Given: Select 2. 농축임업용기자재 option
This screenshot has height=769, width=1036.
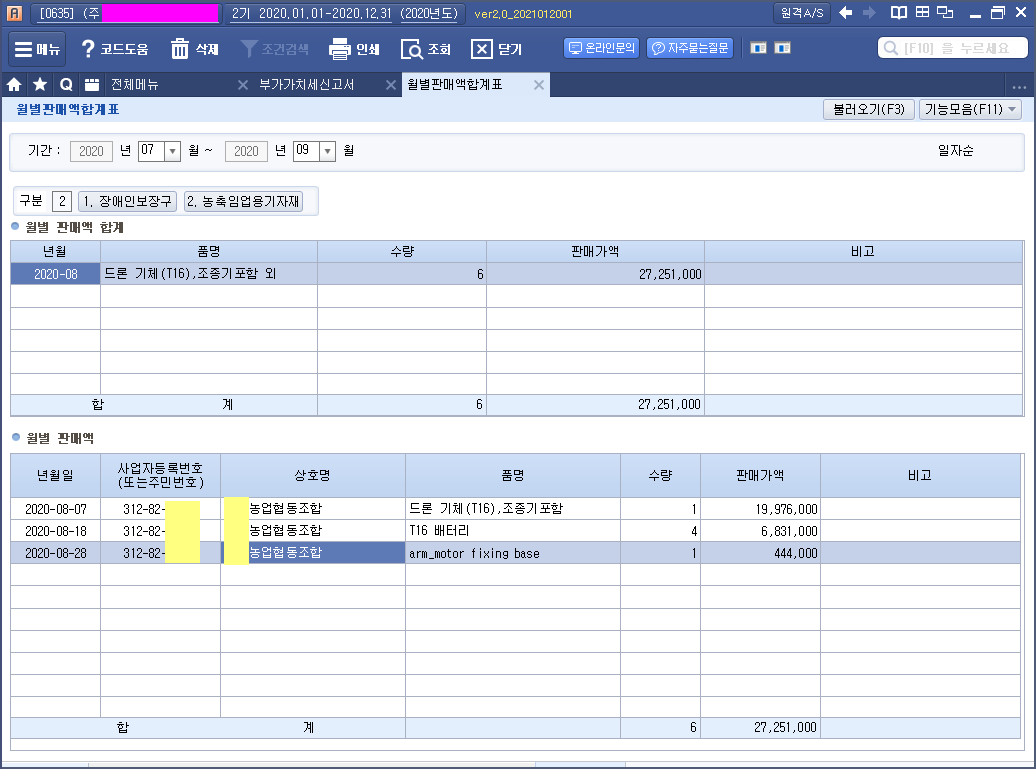Looking at the screenshot, I should 243,201.
